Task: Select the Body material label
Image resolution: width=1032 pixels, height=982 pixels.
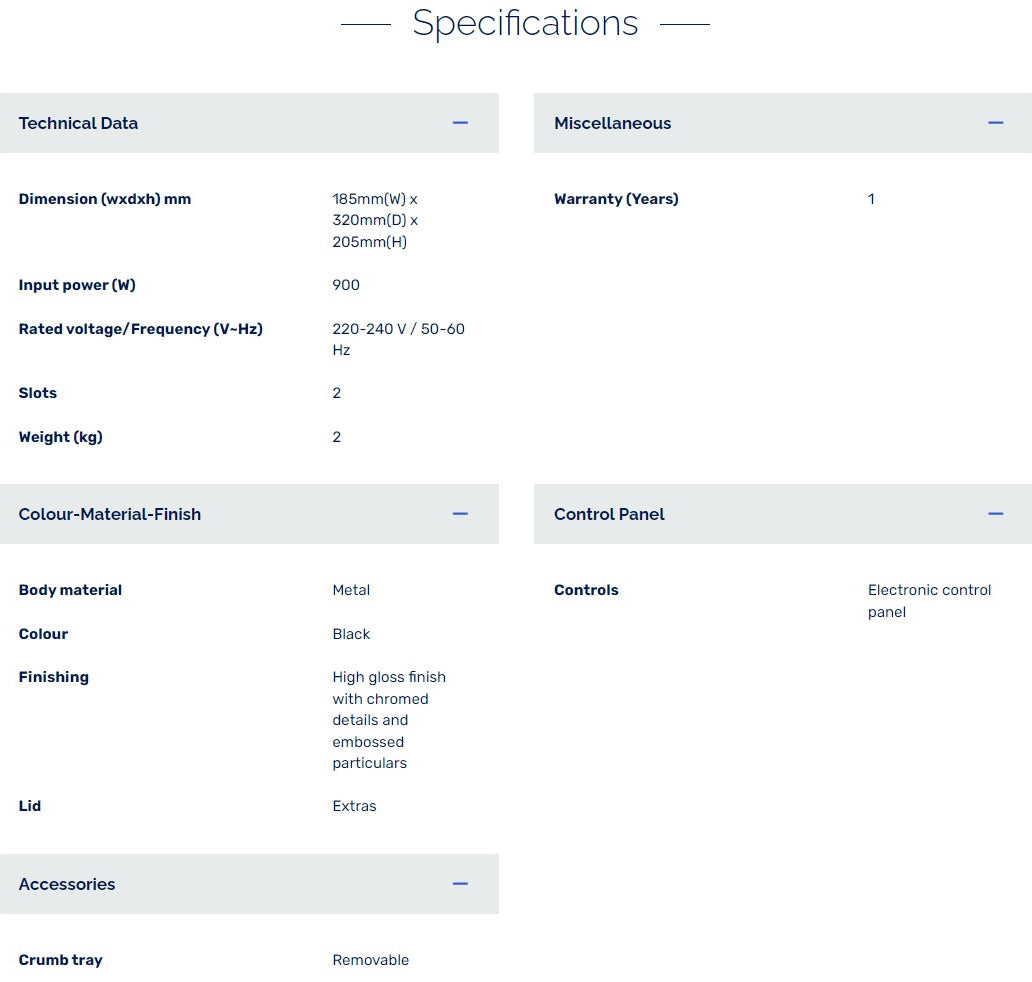Action: coord(70,590)
